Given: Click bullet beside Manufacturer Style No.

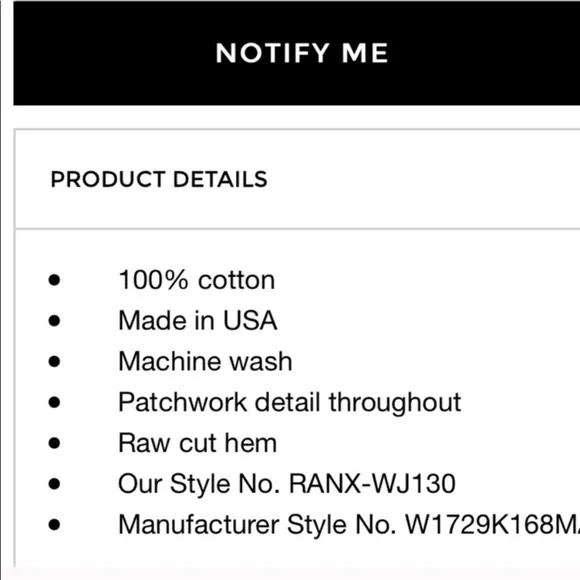Looking at the screenshot, I should pos(54,525).
